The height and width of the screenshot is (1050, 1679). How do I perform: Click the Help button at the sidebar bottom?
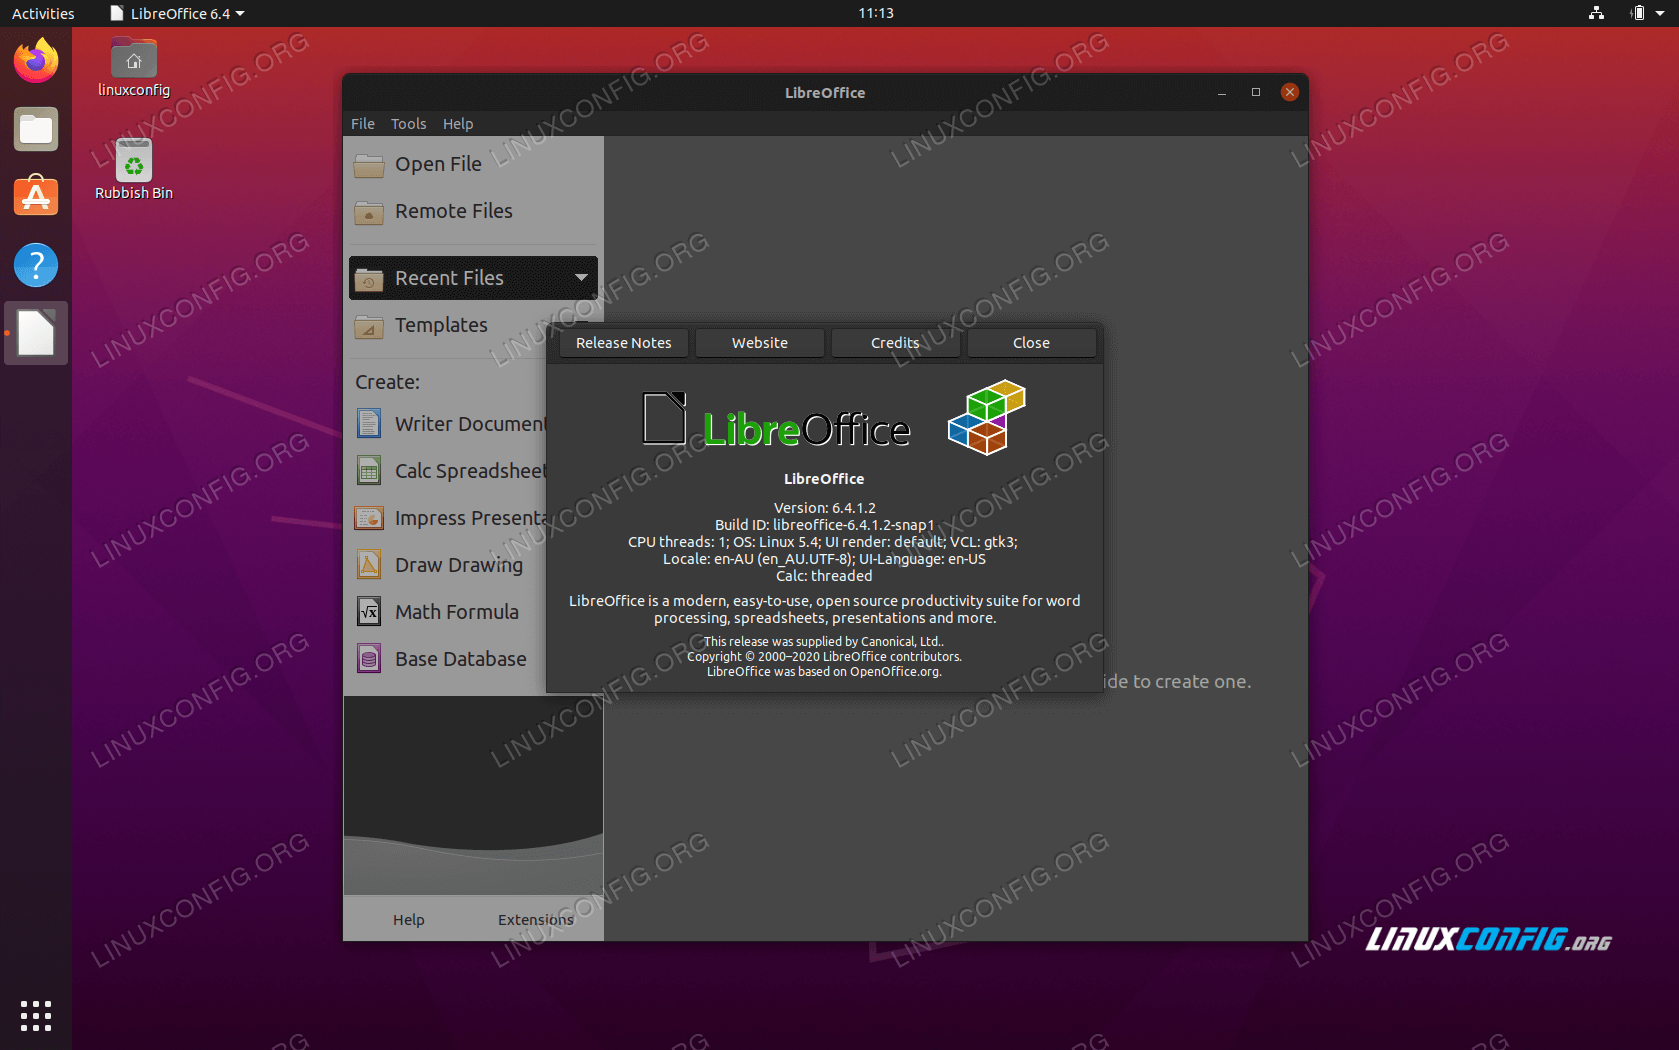click(x=408, y=920)
